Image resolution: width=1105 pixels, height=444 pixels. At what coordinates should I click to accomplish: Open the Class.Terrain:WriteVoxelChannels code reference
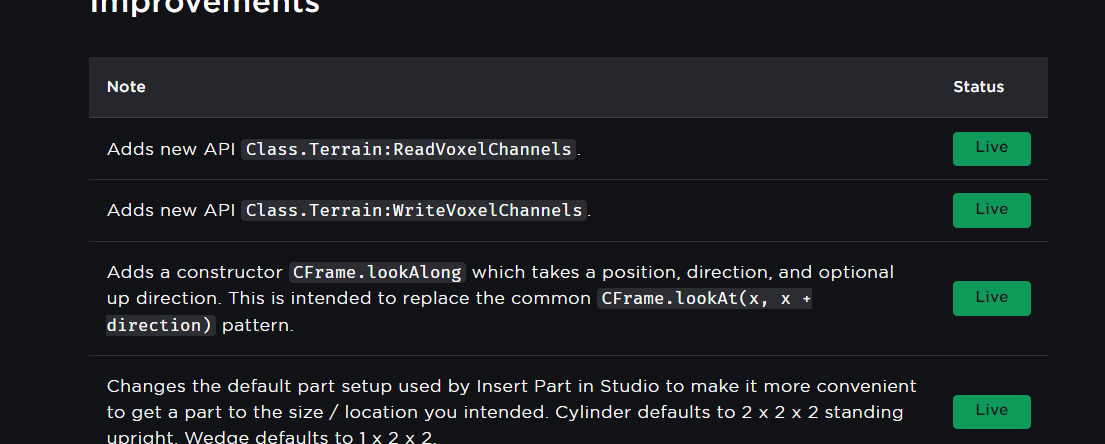coord(413,210)
